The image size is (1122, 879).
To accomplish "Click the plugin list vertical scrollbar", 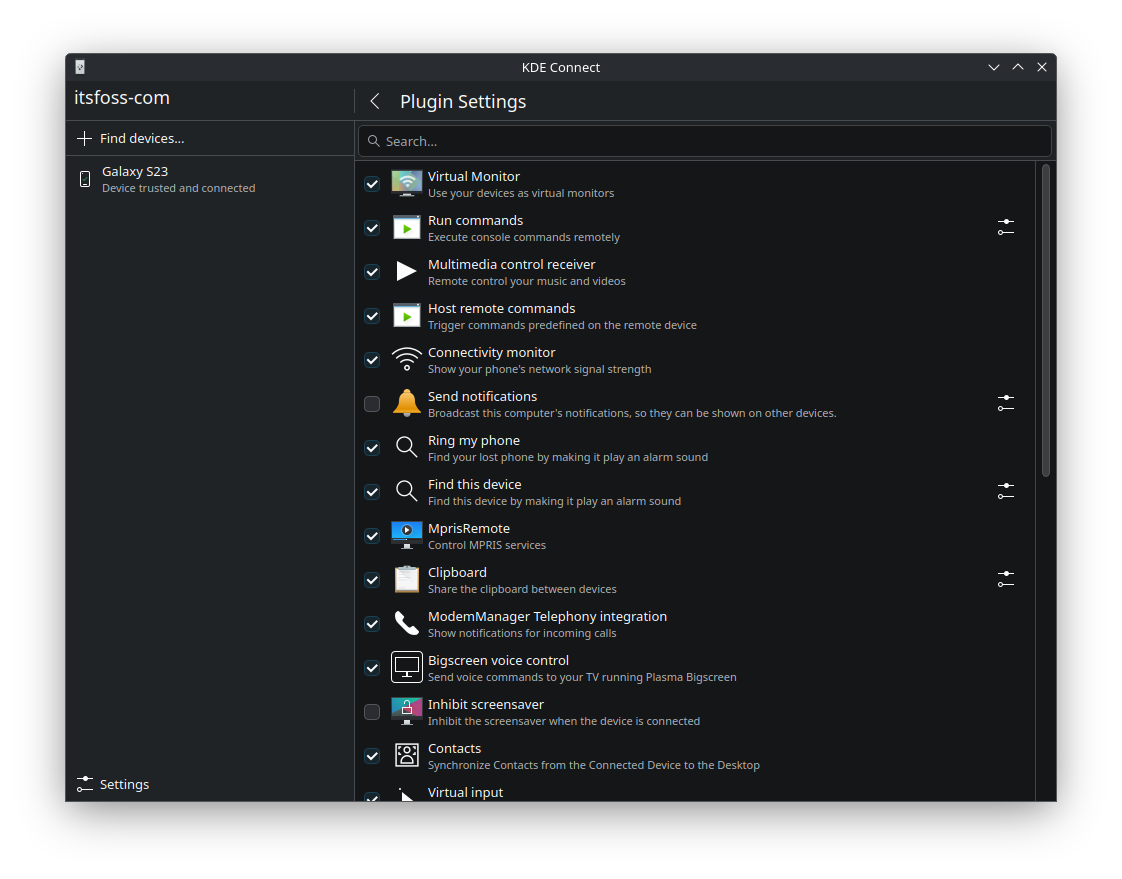I will point(1046,320).
